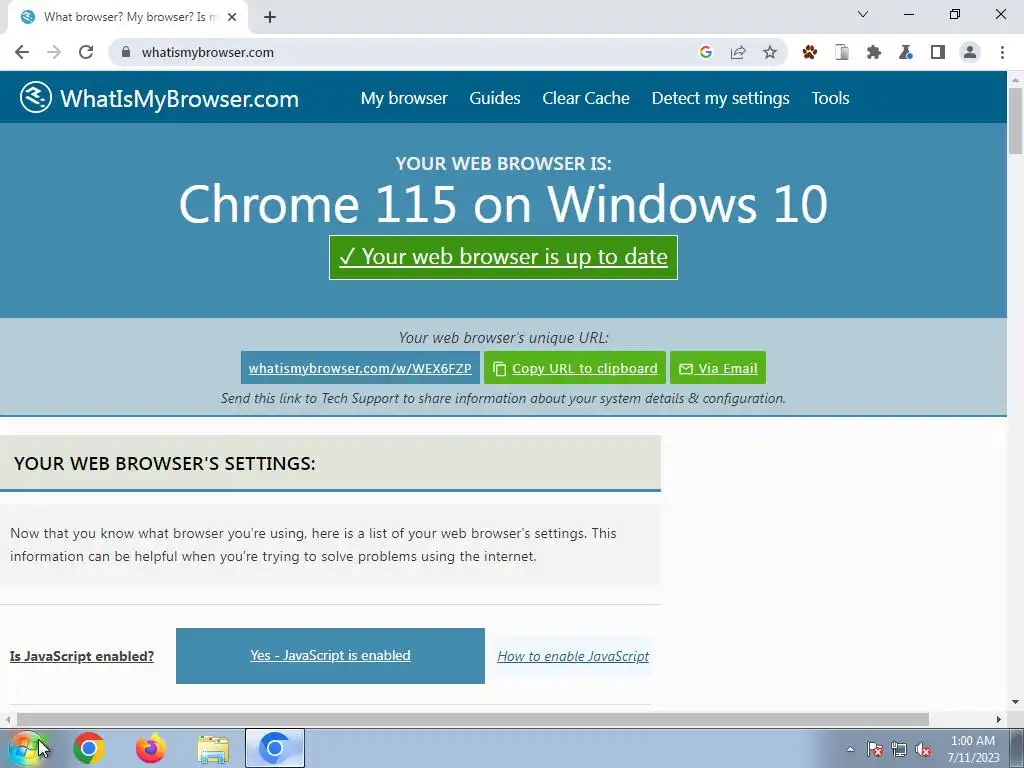Open the paw print extension
The image size is (1024, 768).
pyautogui.click(x=810, y=52)
